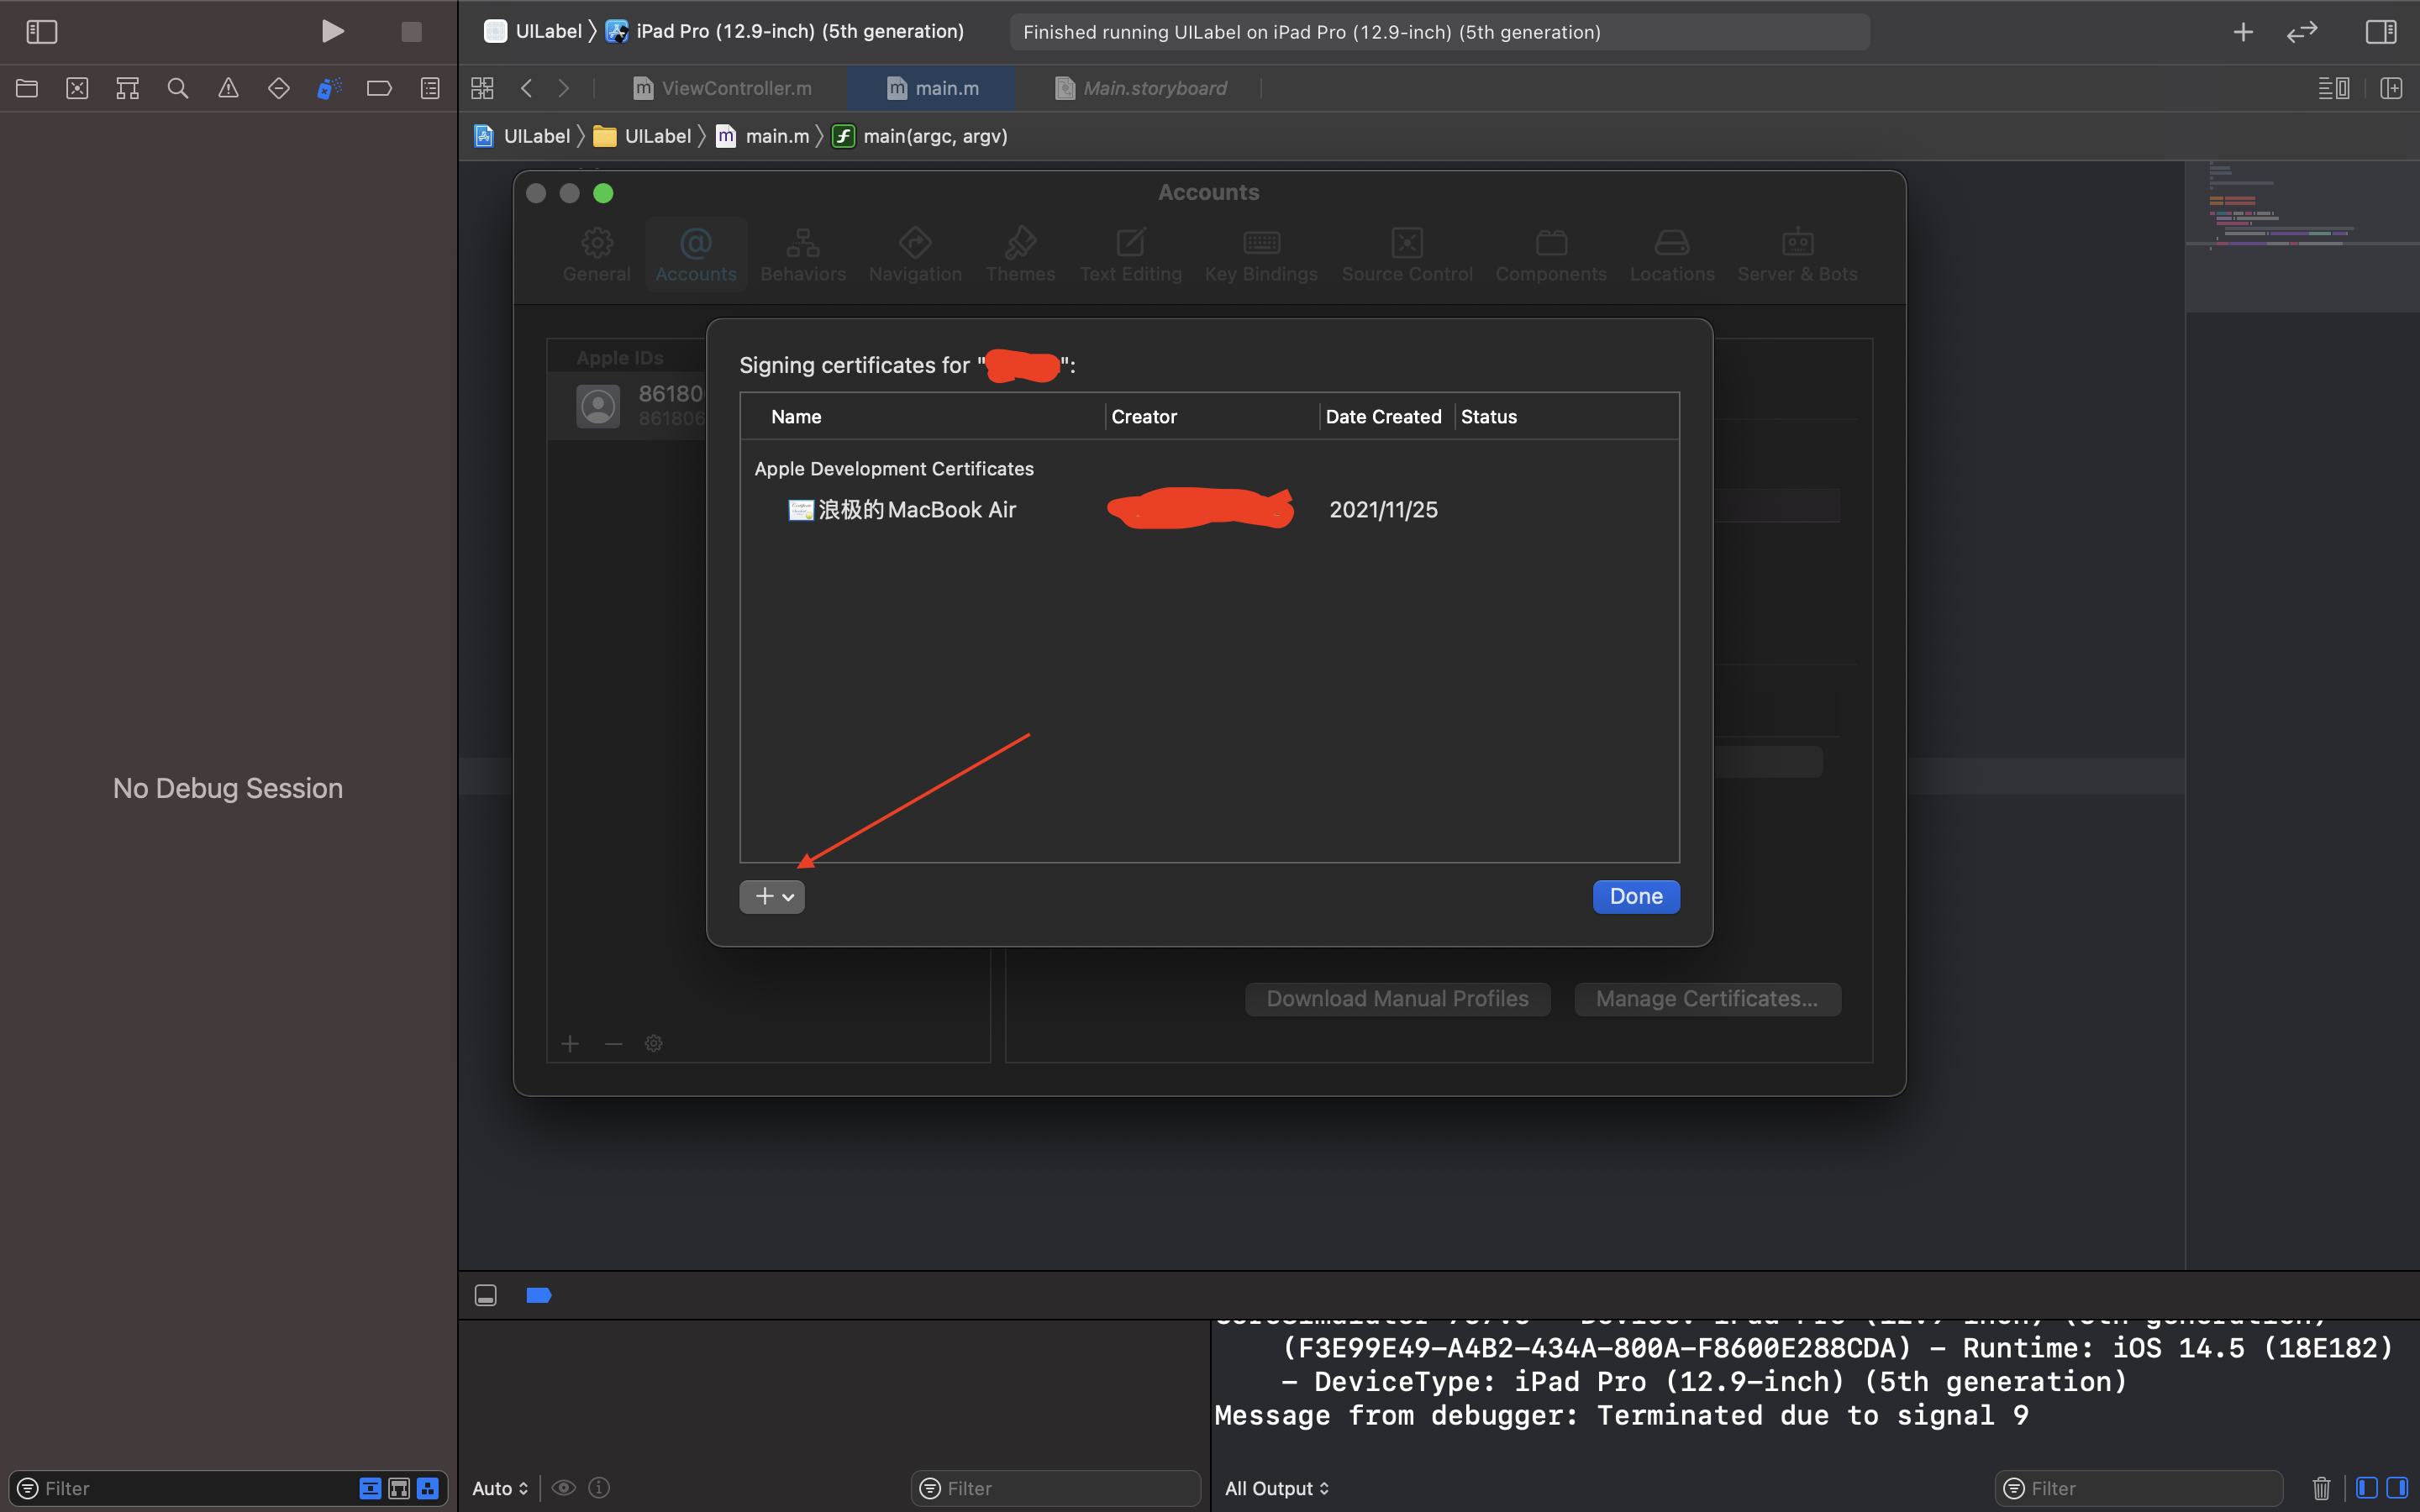Open the Test navigator diamond icon

coord(279,89)
